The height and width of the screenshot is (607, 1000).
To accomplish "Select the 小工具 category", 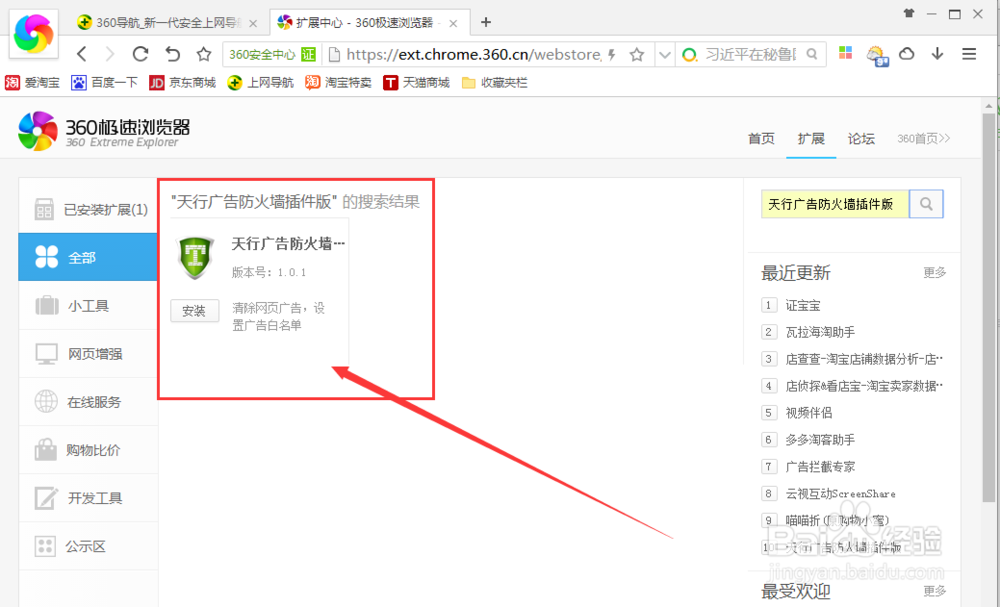I will pos(88,305).
